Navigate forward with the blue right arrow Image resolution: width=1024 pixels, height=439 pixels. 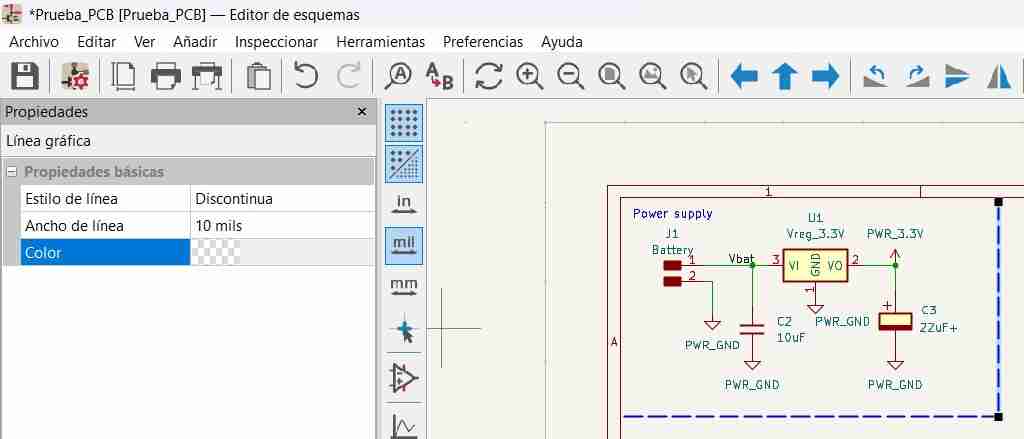(x=825, y=76)
